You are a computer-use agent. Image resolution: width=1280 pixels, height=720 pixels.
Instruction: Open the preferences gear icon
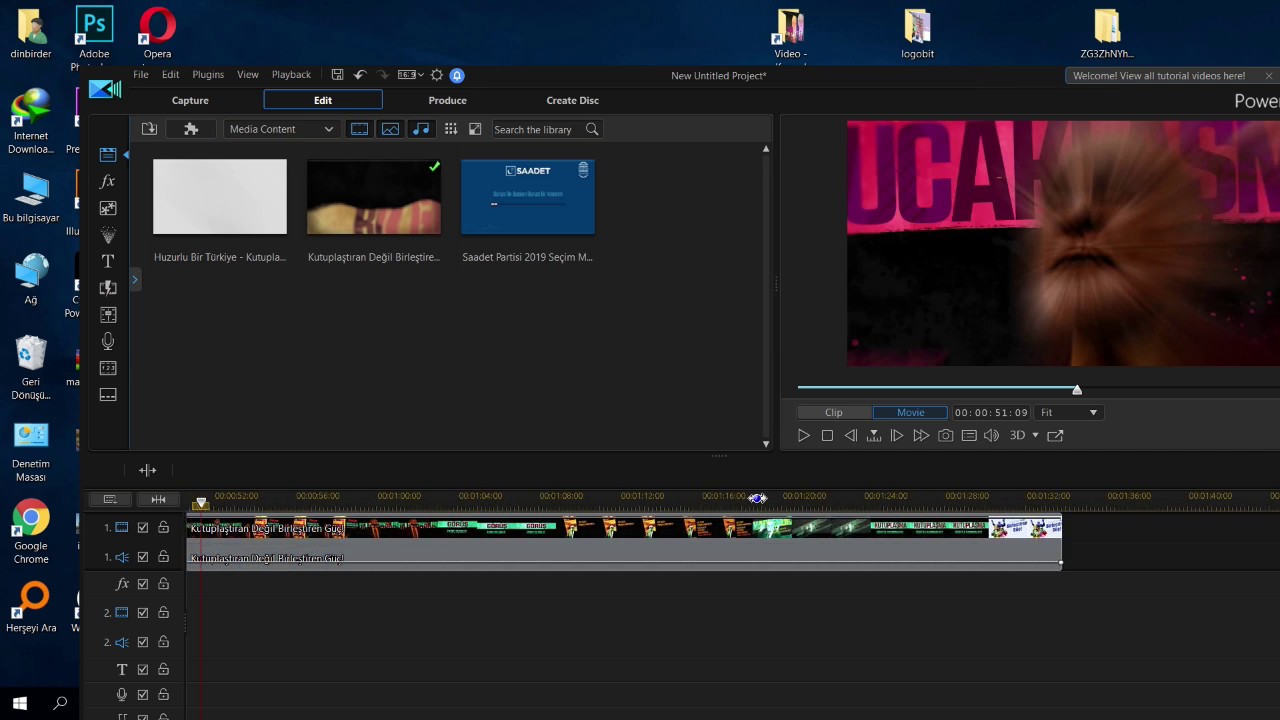[437, 75]
